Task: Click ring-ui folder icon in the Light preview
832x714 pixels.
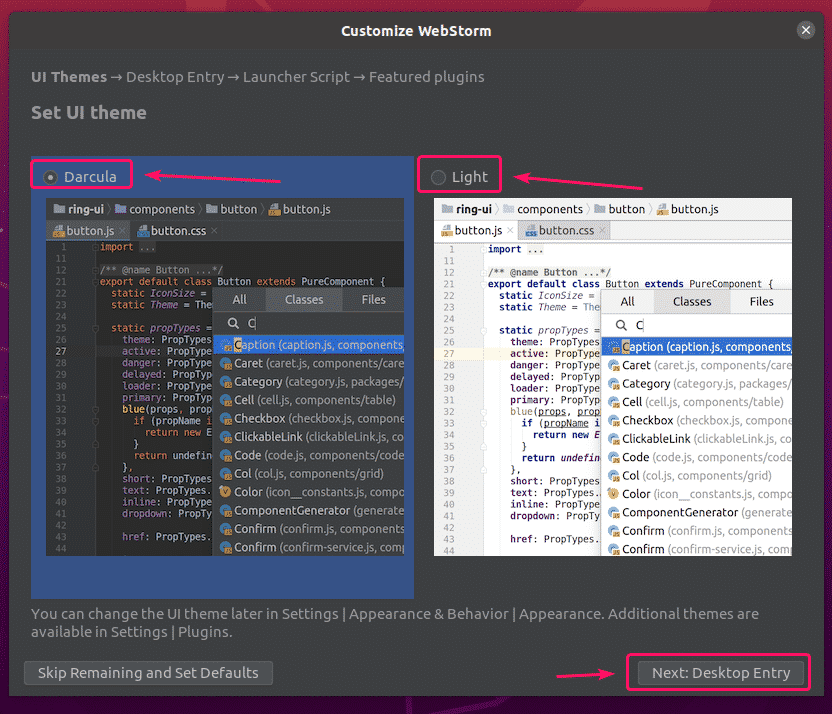Action: [447, 209]
